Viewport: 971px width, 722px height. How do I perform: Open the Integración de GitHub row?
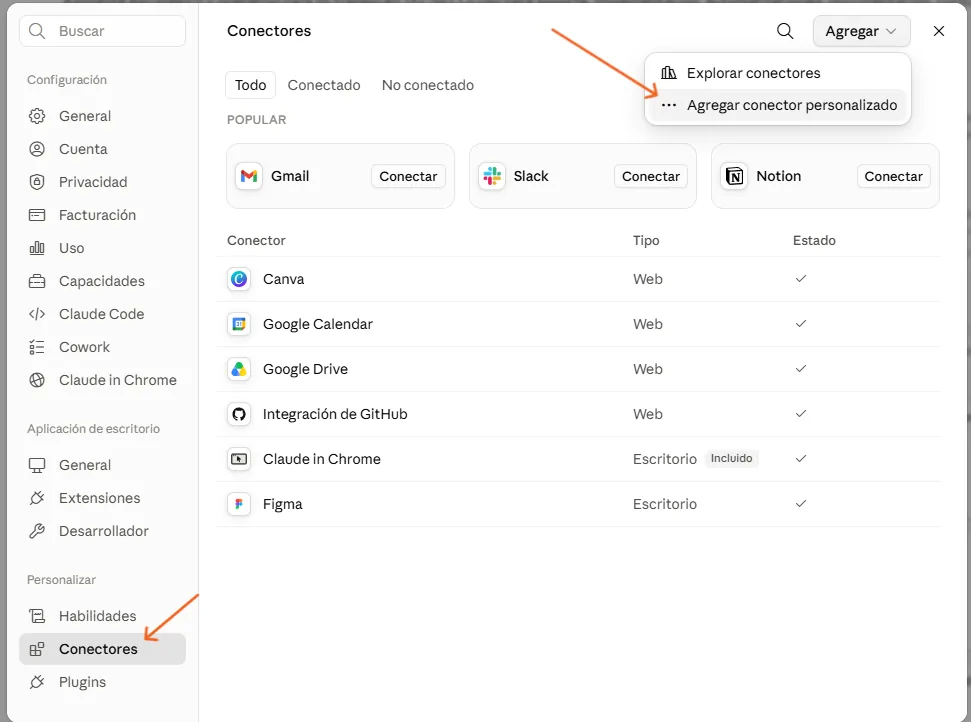pos(578,414)
